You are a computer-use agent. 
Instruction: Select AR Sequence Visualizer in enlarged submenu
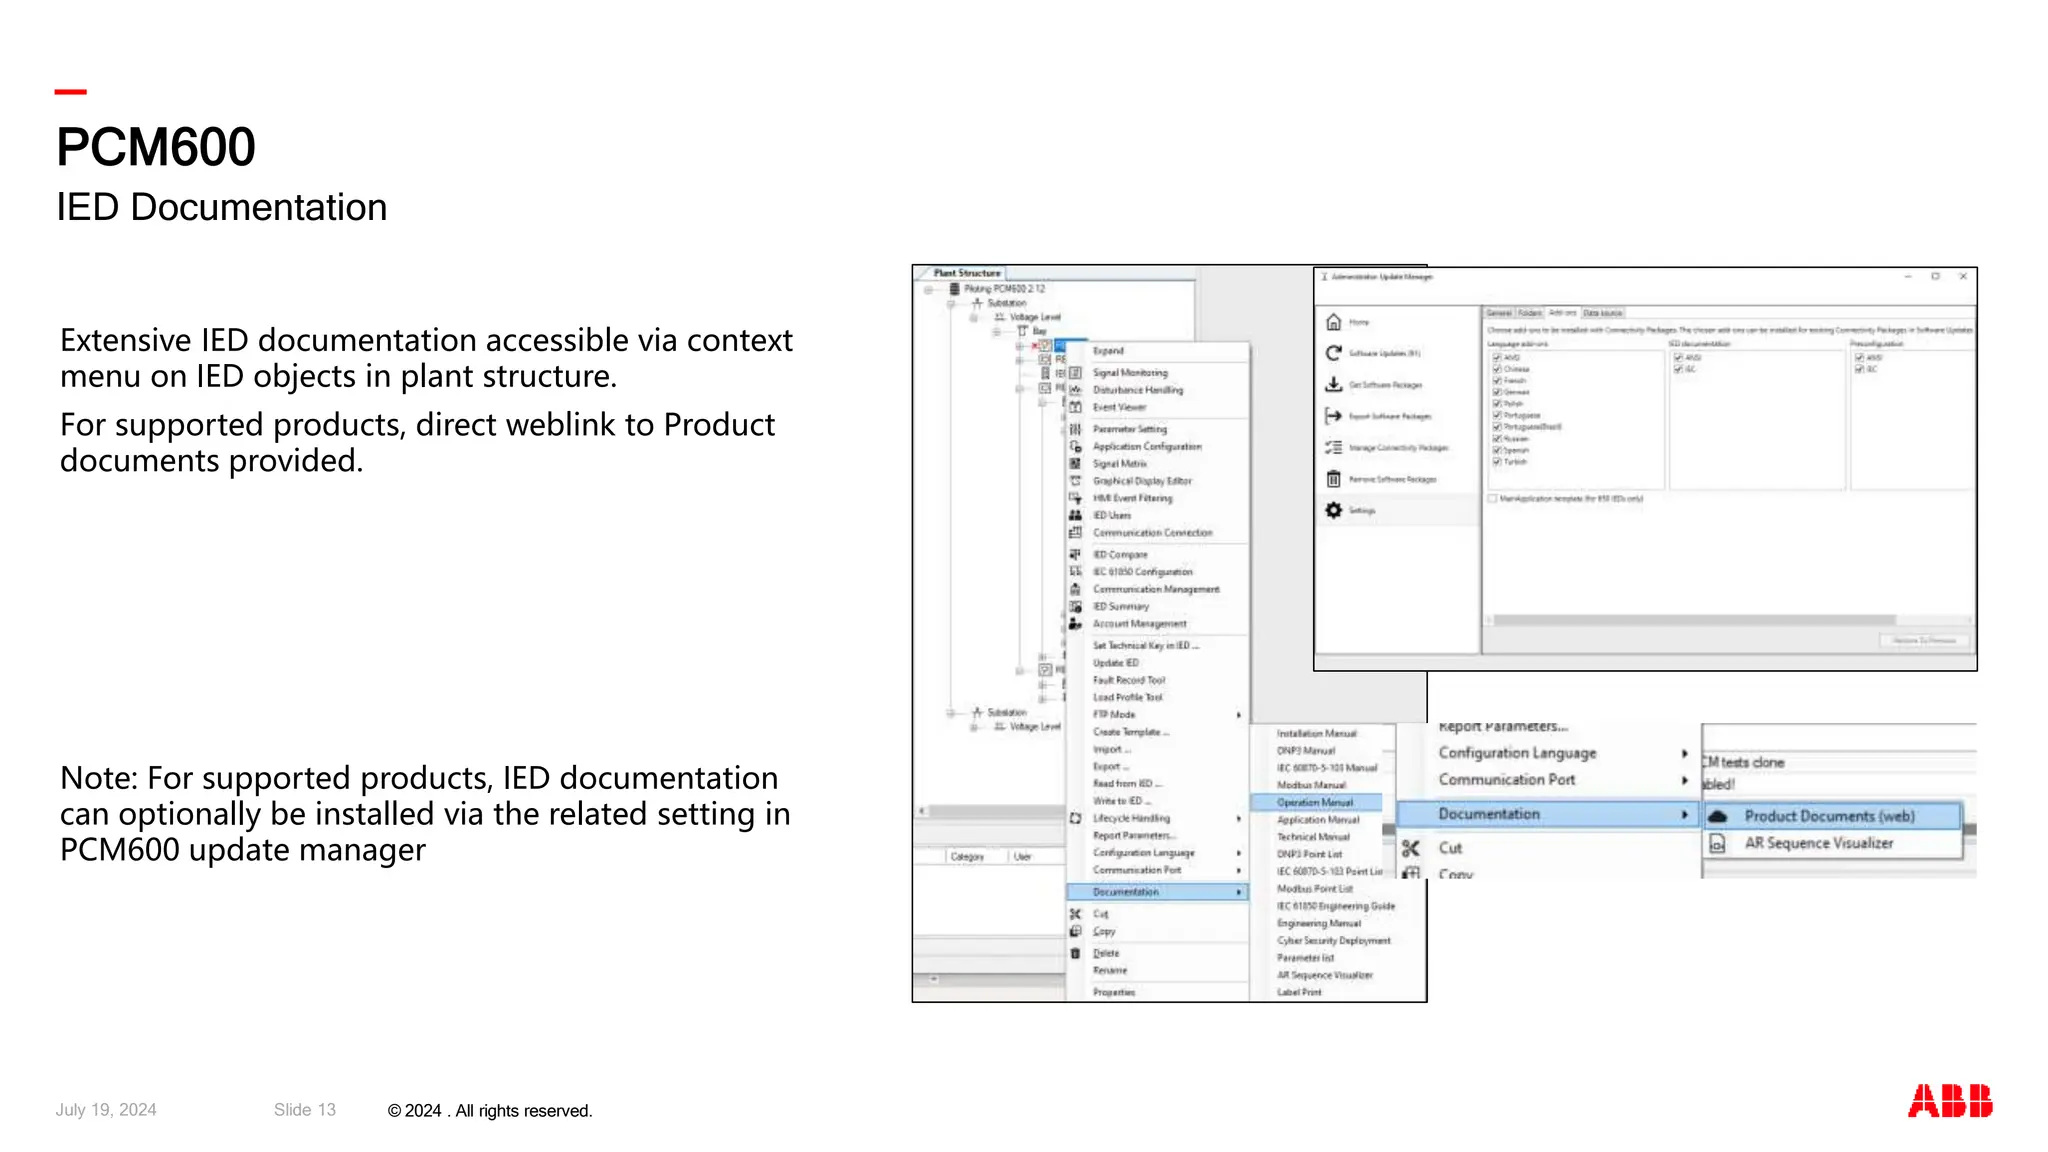(1818, 843)
